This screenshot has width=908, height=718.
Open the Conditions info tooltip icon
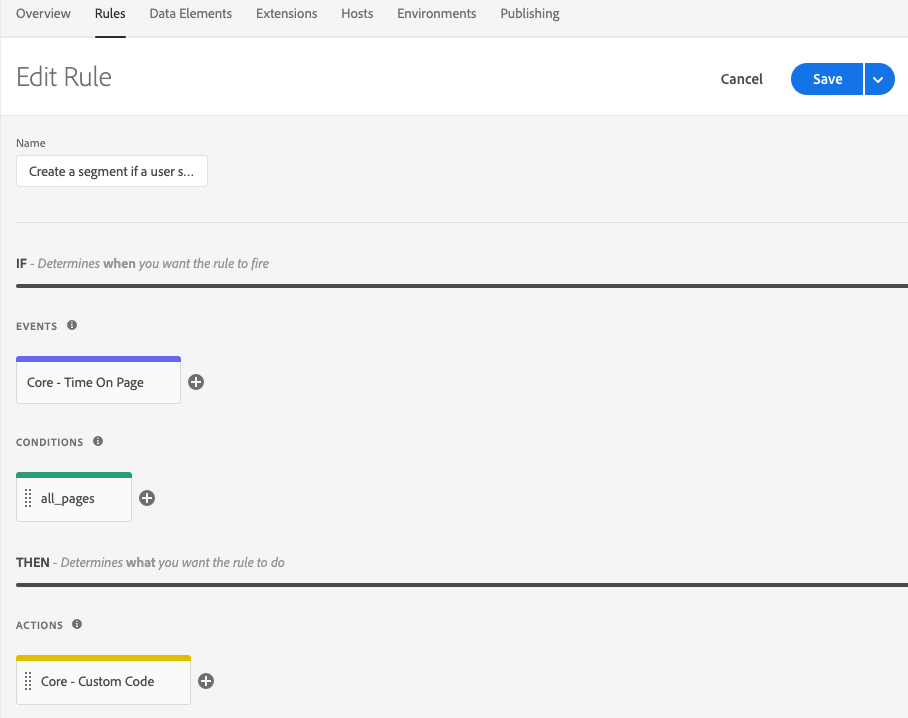point(98,441)
